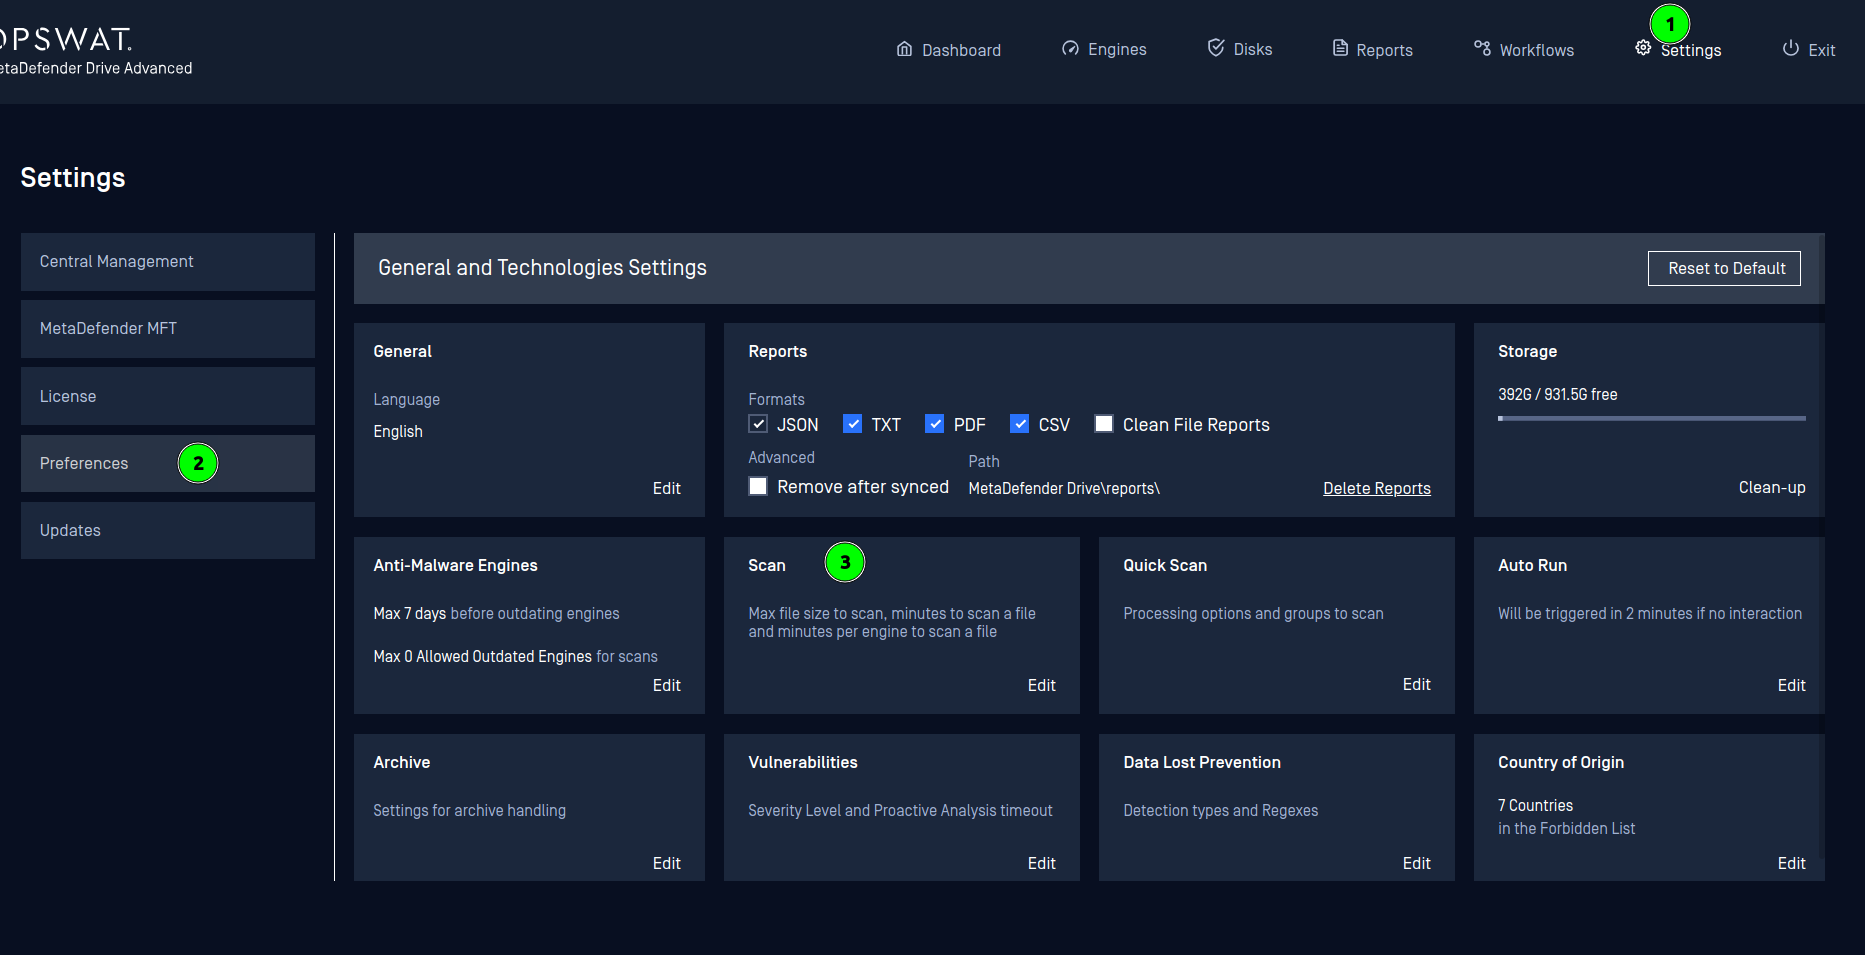
Task: Uncheck the TXT report format
Action: click(853, 424)
